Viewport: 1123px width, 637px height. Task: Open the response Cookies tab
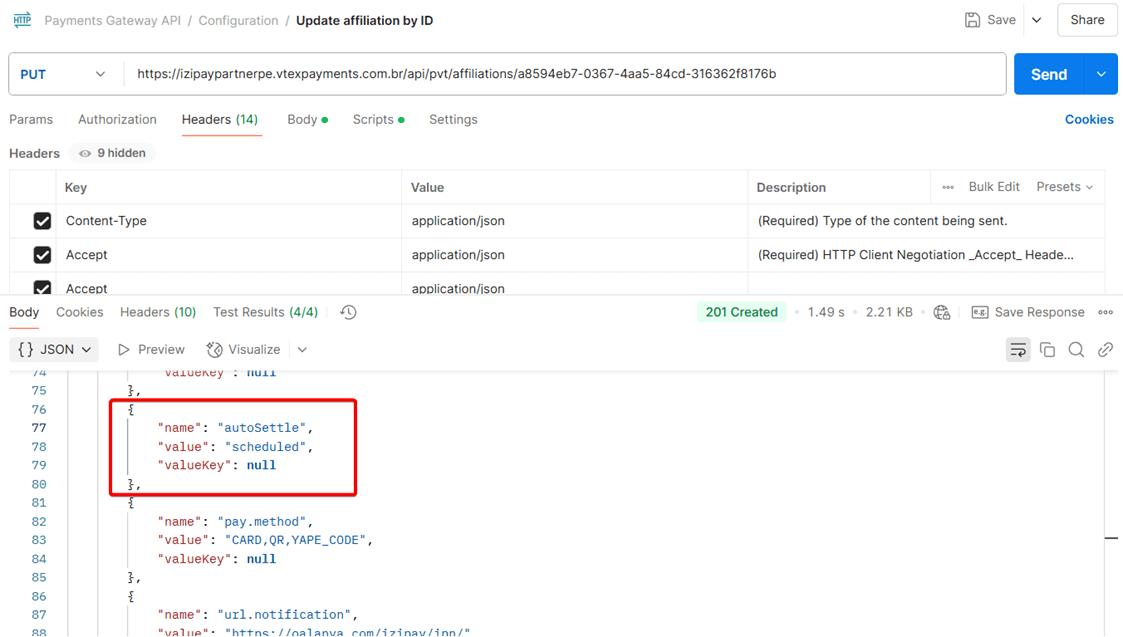pyautogui.click(x=79, y=312)
